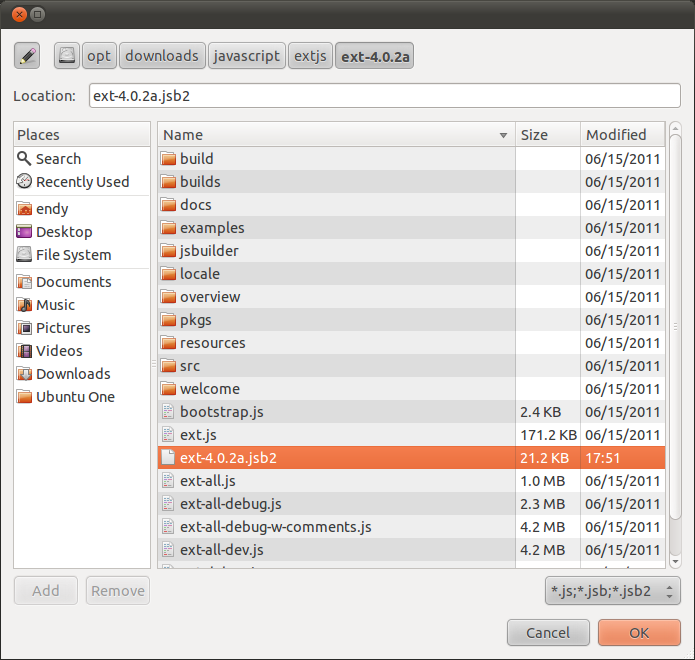Navigate to downloads path button

(162, 56)
